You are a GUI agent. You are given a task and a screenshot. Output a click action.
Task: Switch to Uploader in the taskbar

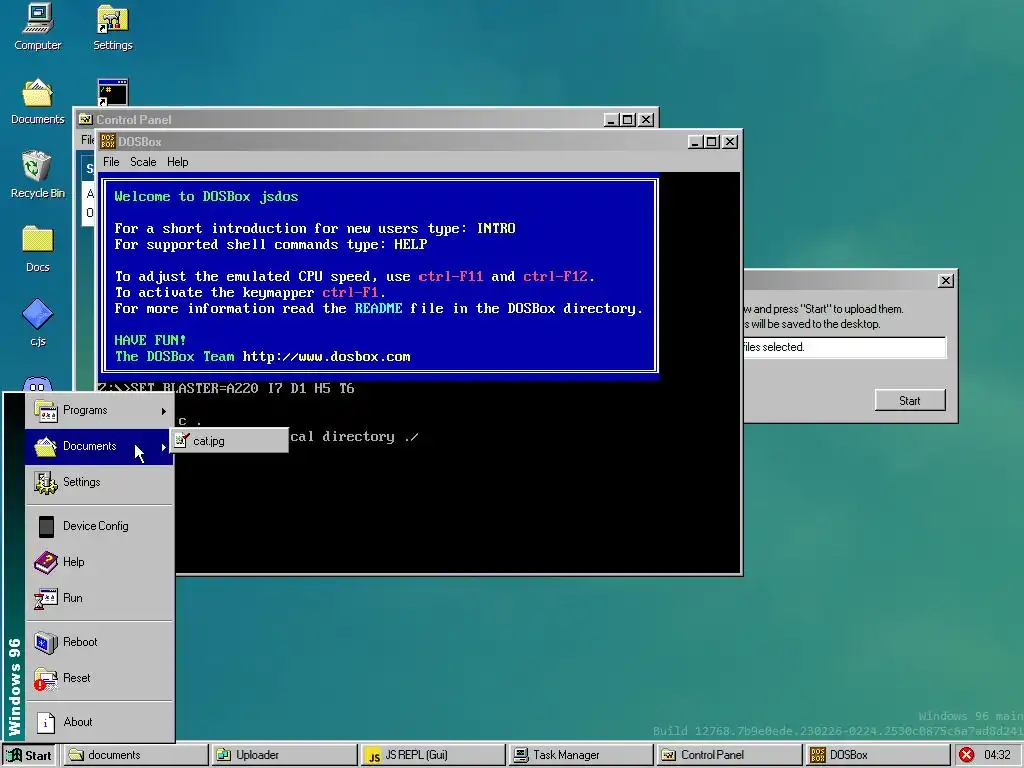(x=284, y=755)
